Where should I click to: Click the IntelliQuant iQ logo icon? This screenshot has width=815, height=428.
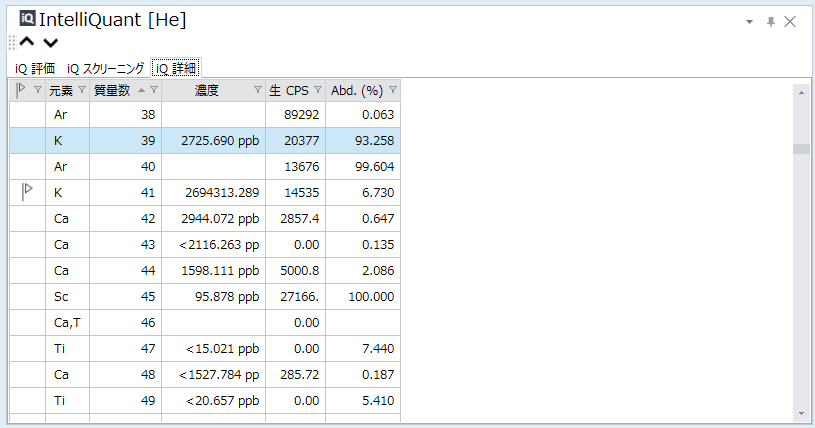pyautogui.click(x=28, y=18)
